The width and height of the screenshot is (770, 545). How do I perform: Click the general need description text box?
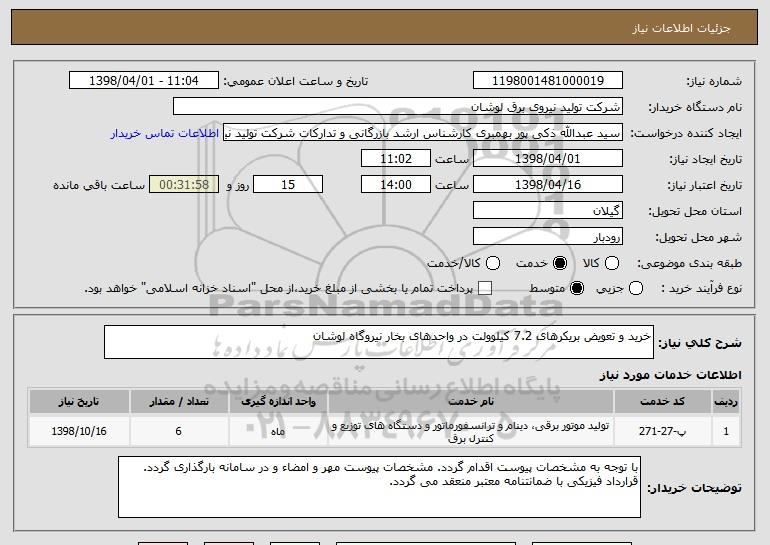tap(379, 342)
